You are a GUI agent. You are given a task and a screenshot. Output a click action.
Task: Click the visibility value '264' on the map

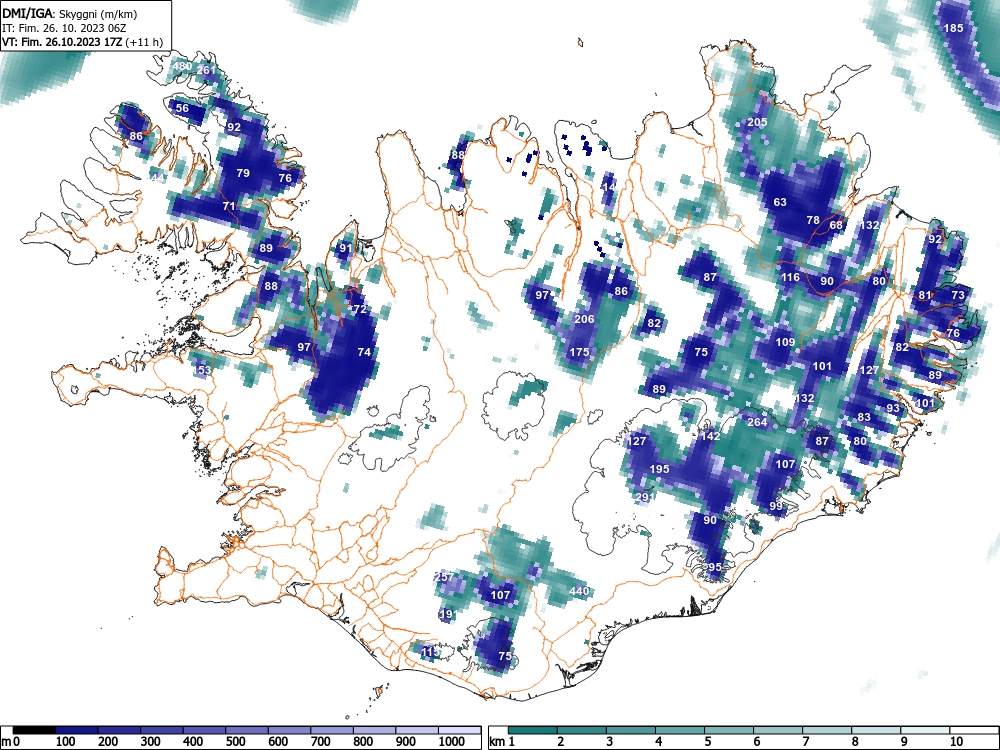pyautogui.click(x=757, y=422)
